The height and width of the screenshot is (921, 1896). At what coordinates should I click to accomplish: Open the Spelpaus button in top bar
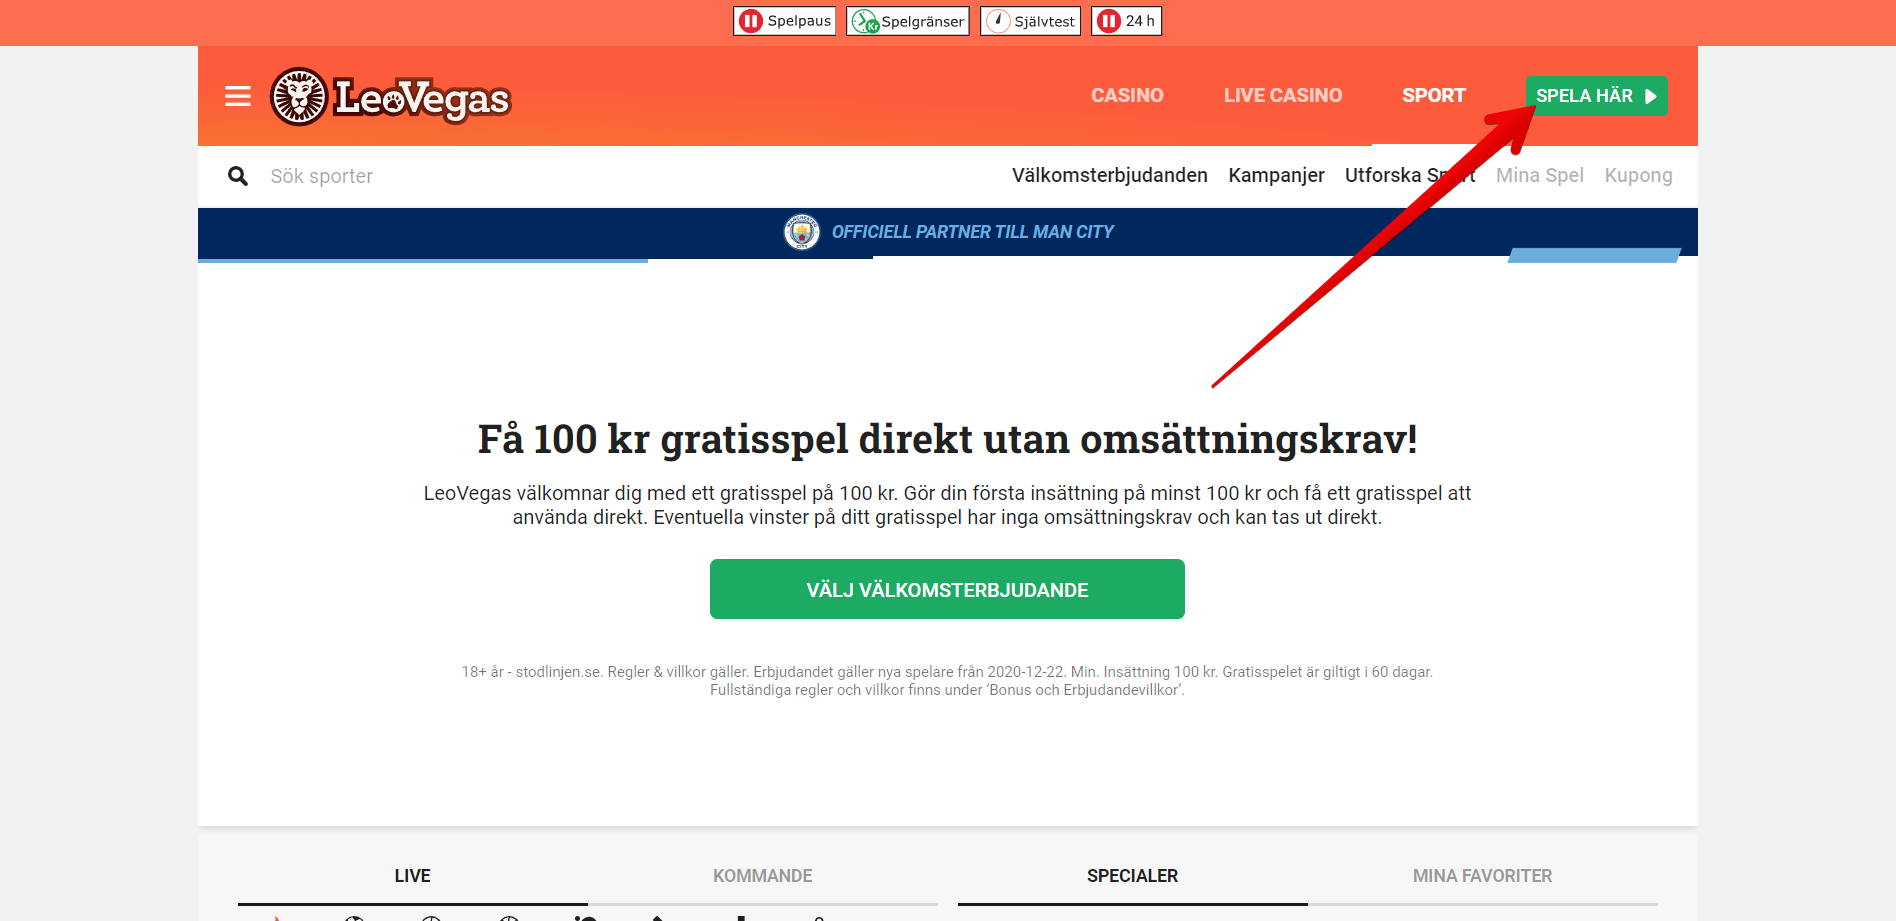(785, 21)
